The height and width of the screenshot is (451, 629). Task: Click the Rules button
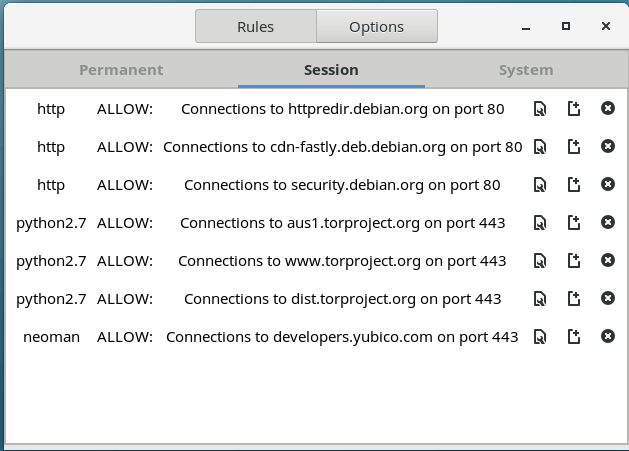(x=255, y=27)
